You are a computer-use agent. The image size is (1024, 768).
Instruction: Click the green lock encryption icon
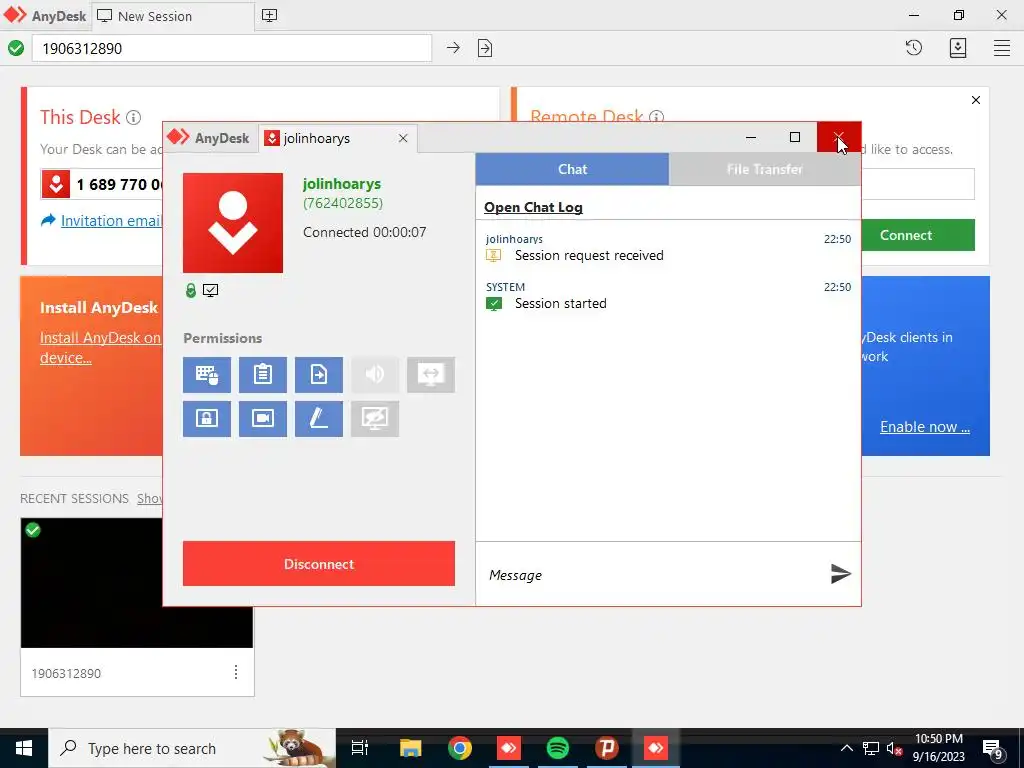coord(191,291)
